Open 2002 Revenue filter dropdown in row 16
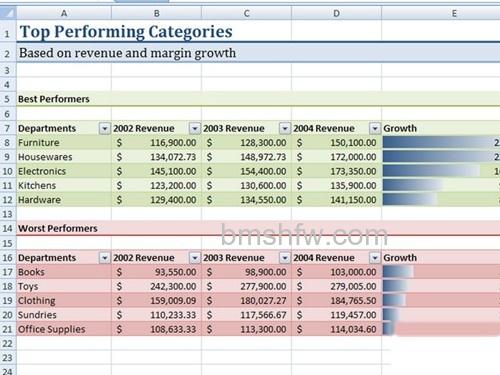Image resolution: width=500 pixels, height=375 pixels. 194,258
